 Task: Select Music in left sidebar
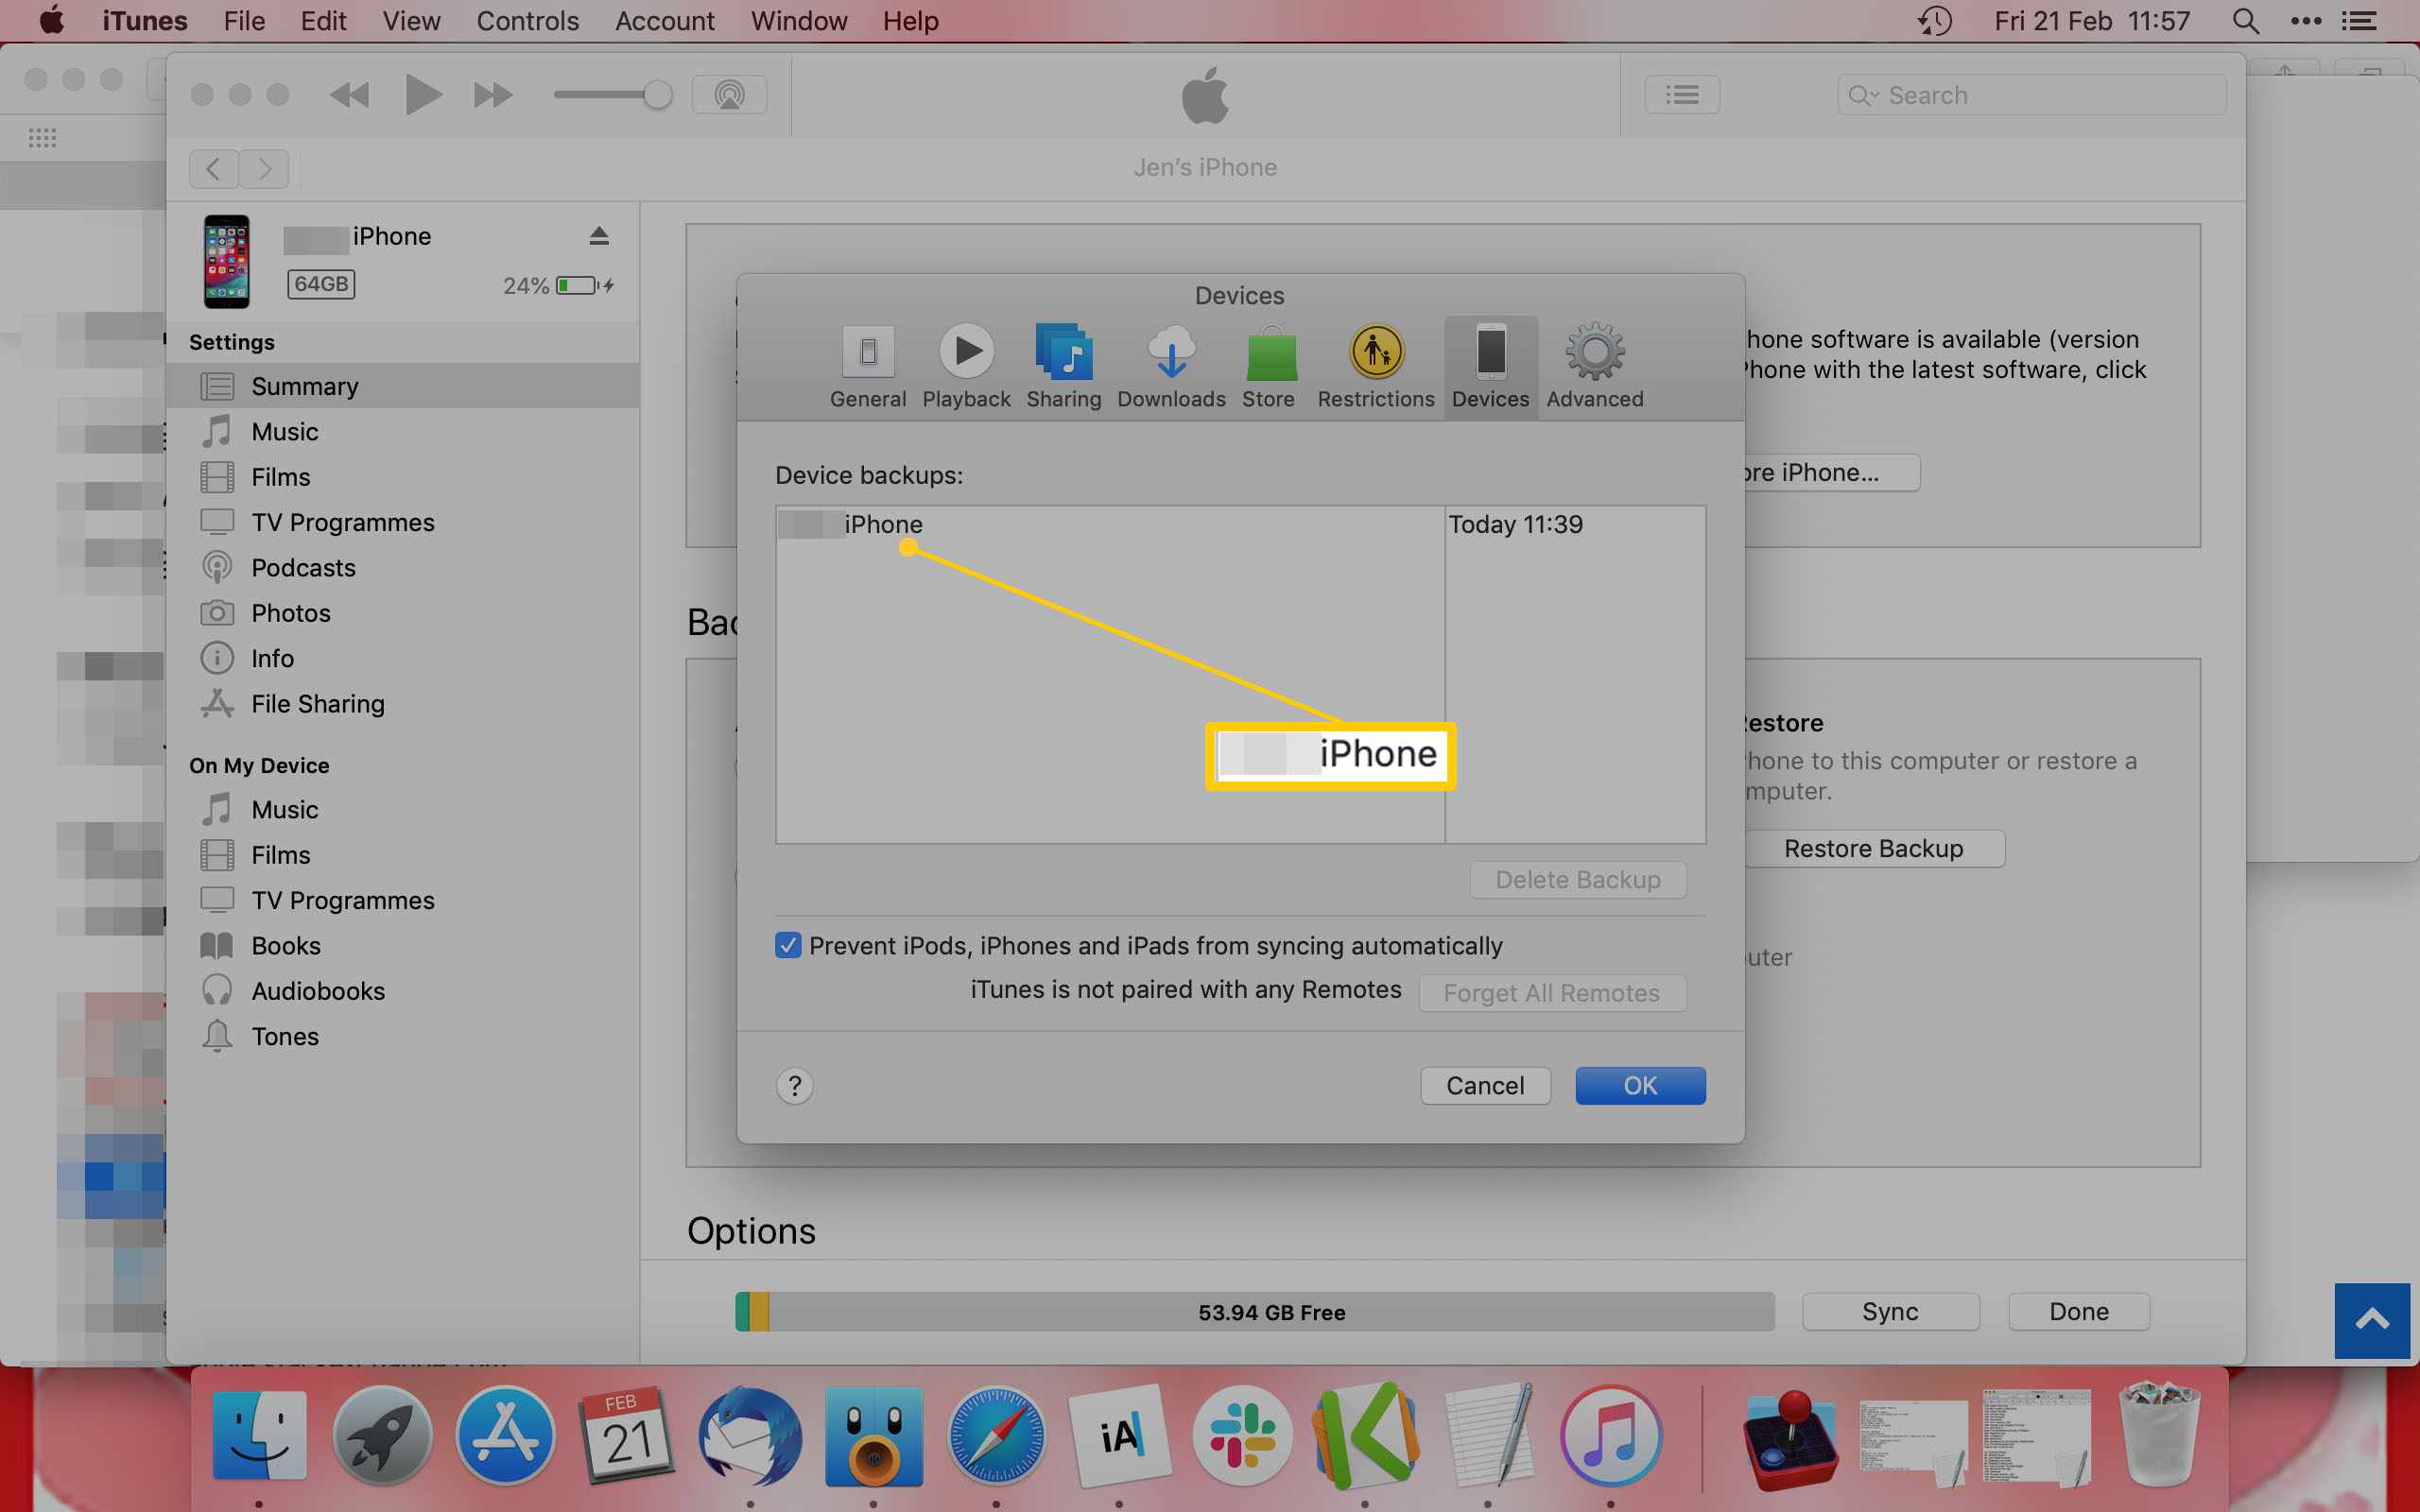pos(284,430)
